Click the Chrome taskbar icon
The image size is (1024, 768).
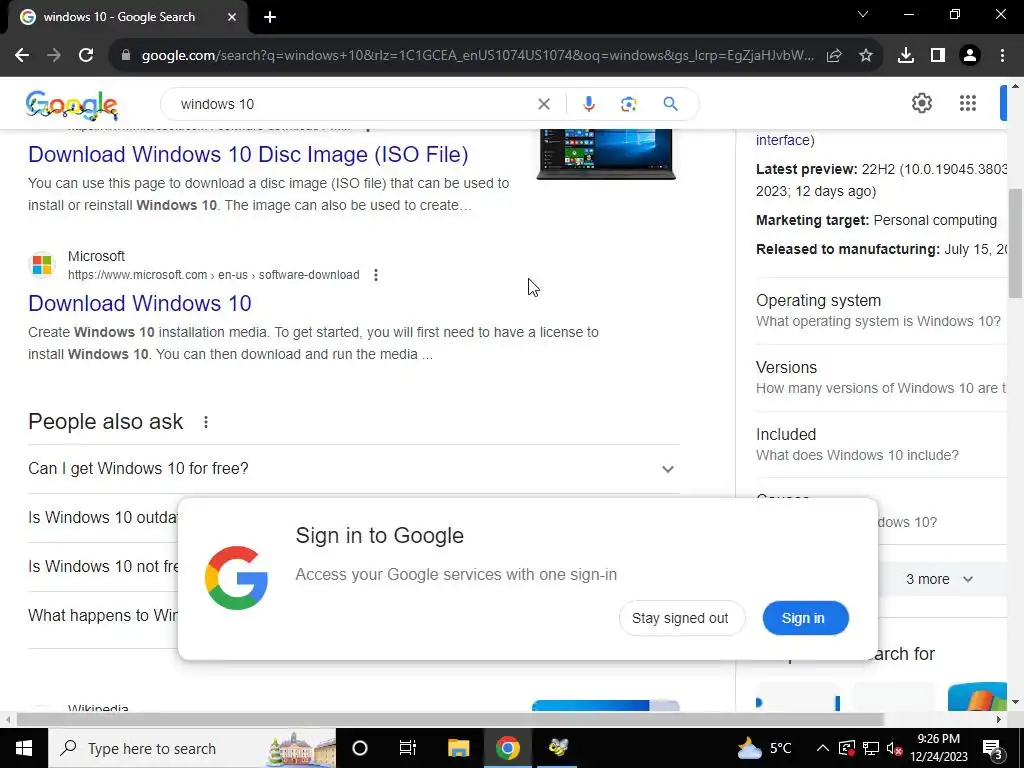[507, 748]
